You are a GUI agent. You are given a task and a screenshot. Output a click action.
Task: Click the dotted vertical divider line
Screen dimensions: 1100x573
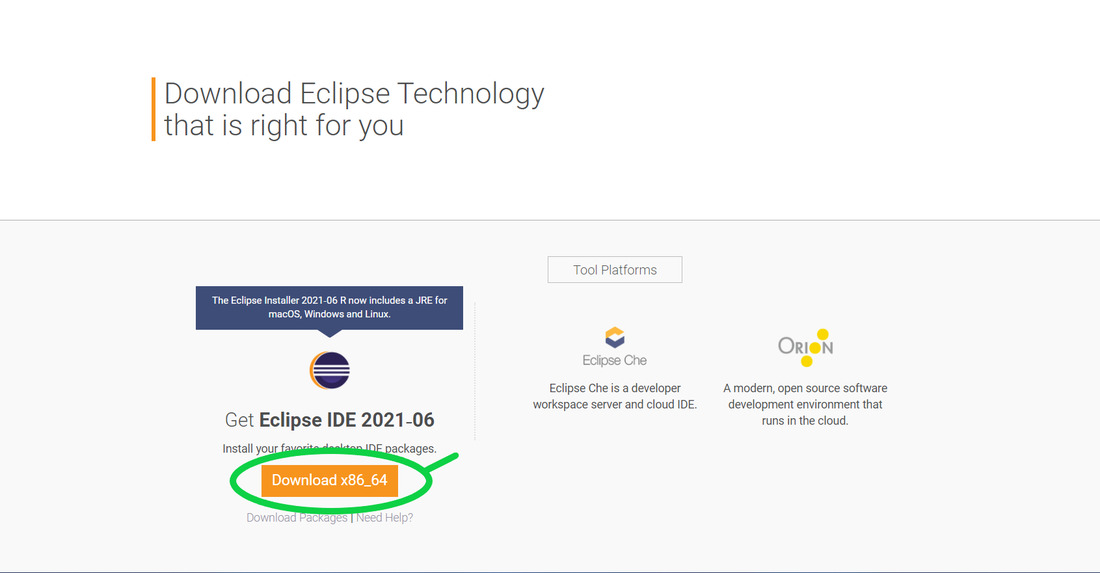pyautogui.click(x=475, y=371)
